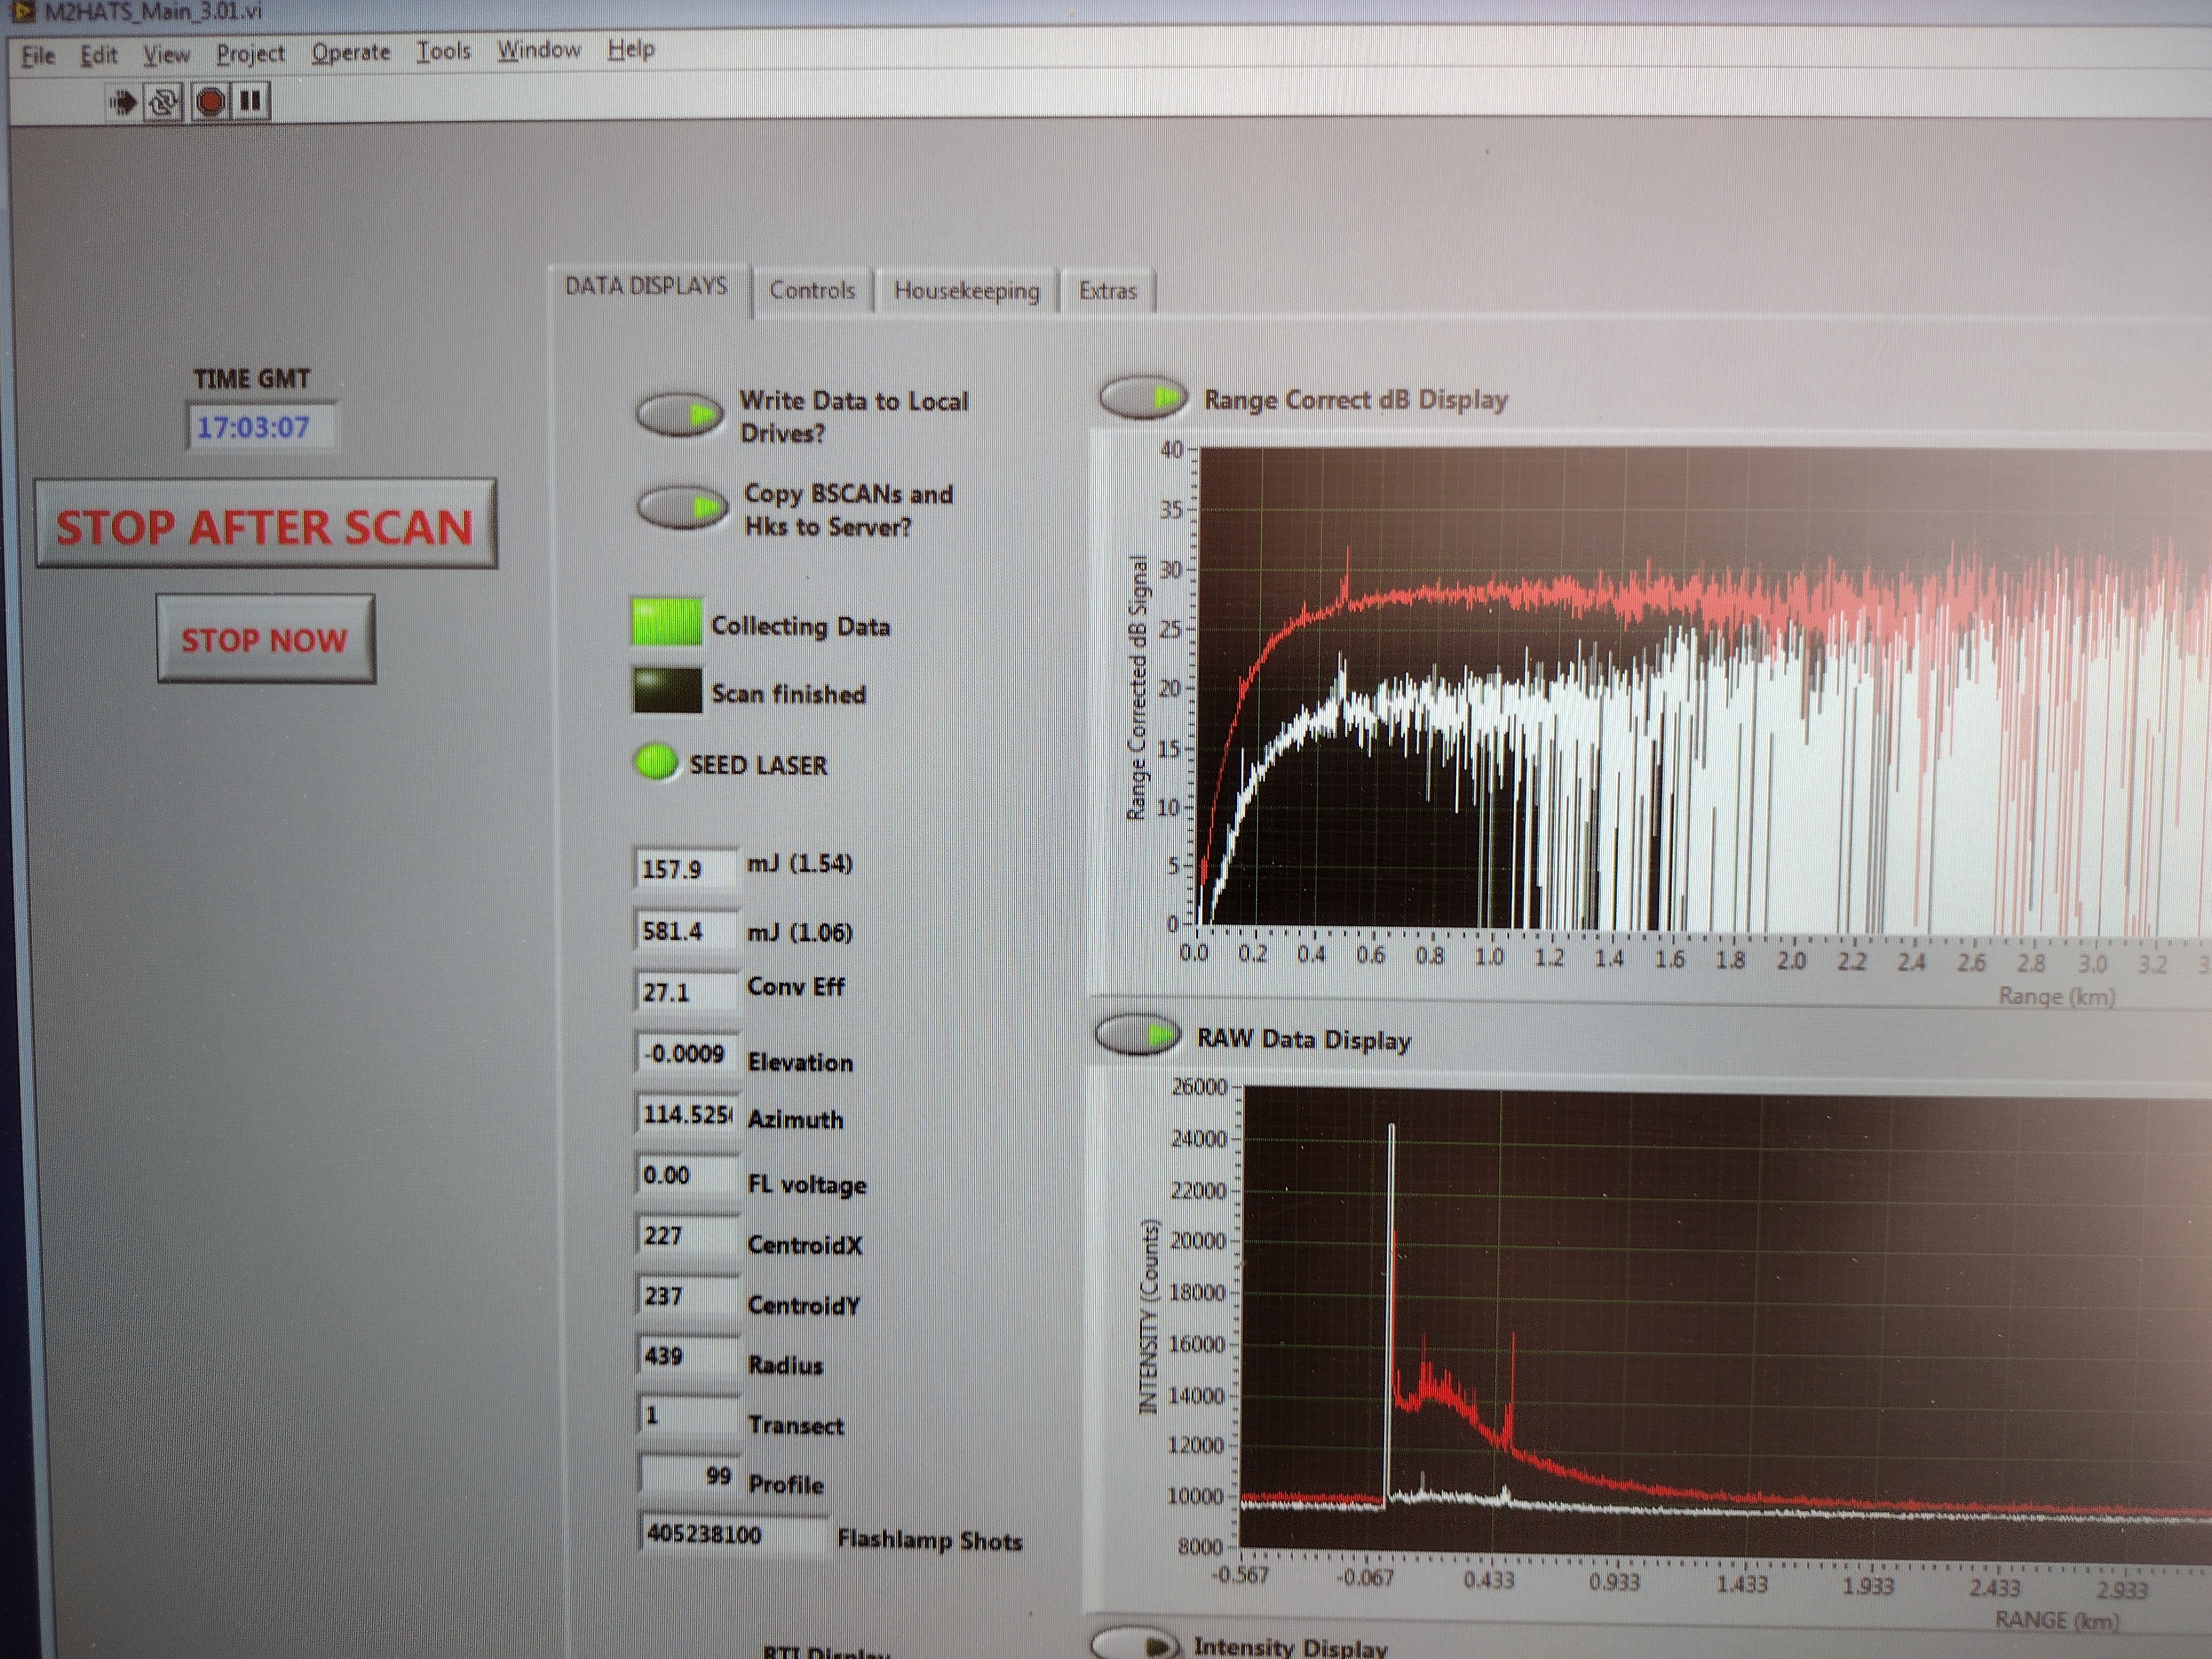Toggle the Intensity Display switch
Screen dimensions: 2212x1659
(x=1135, y=1644)
